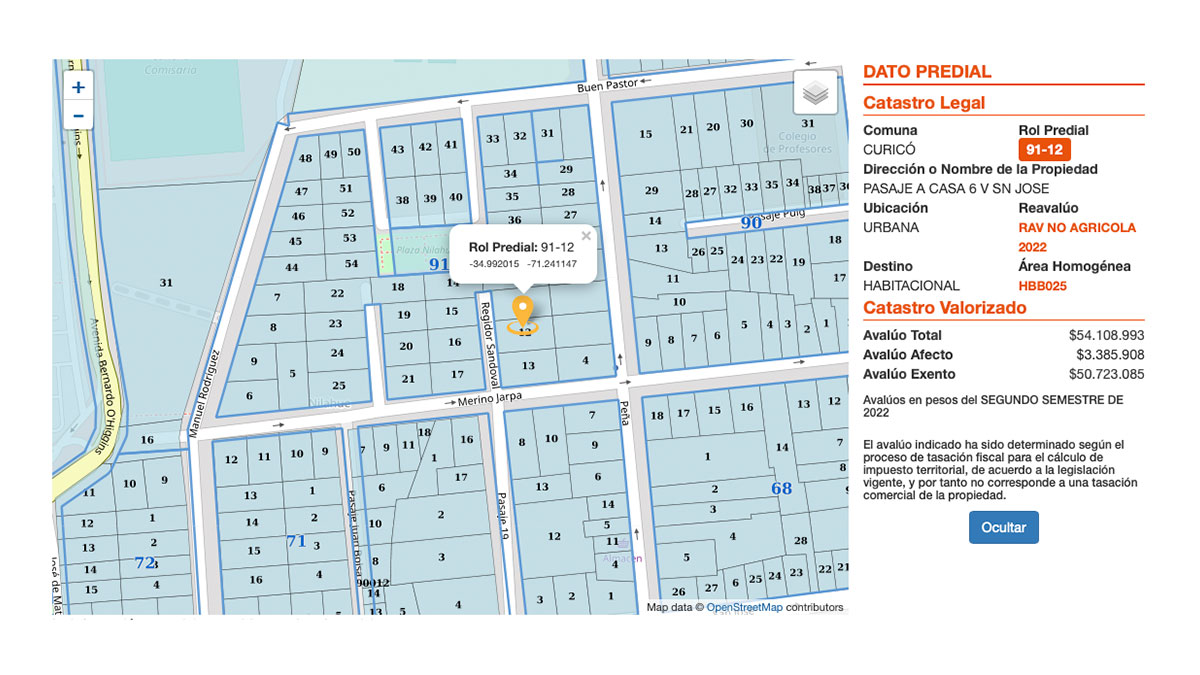The width and height of the screenshot is (1200, 675).
Task: Click the orange 91-12 Rol Predial badge
Action: pos(1044,150)
